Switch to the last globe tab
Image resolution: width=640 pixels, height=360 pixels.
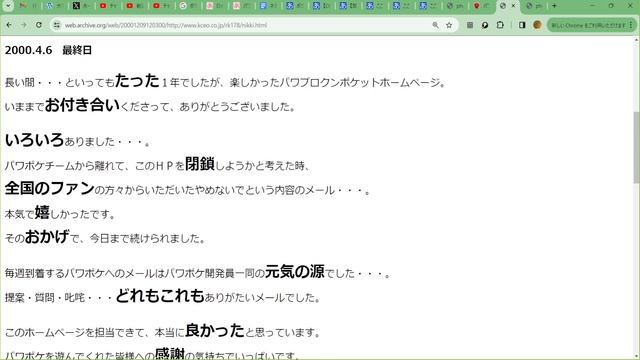click(533, 6)
